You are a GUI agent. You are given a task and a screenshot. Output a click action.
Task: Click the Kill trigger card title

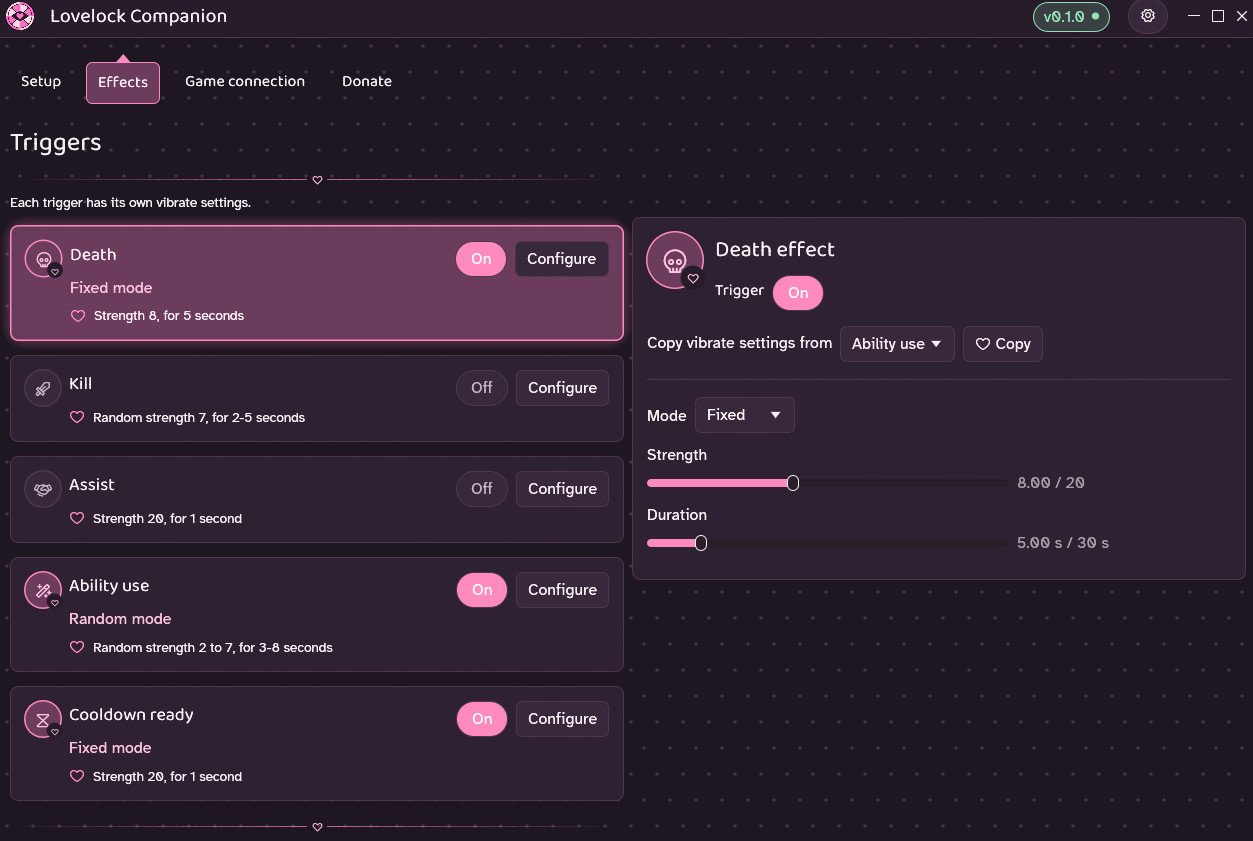(81, 384)
